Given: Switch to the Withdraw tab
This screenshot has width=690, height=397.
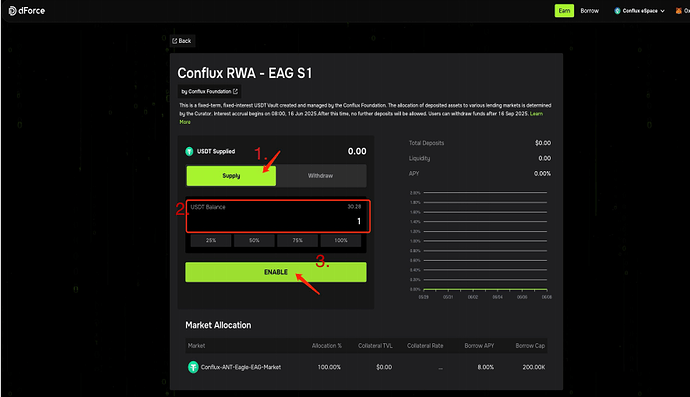Looking at the screenshot, I should 320,176.
